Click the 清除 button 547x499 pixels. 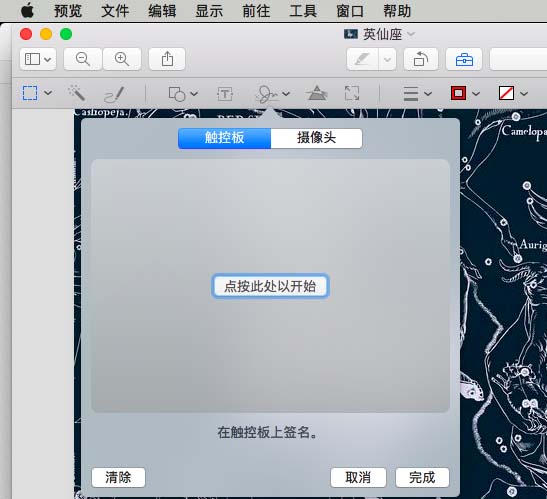[x=118, y=477]
